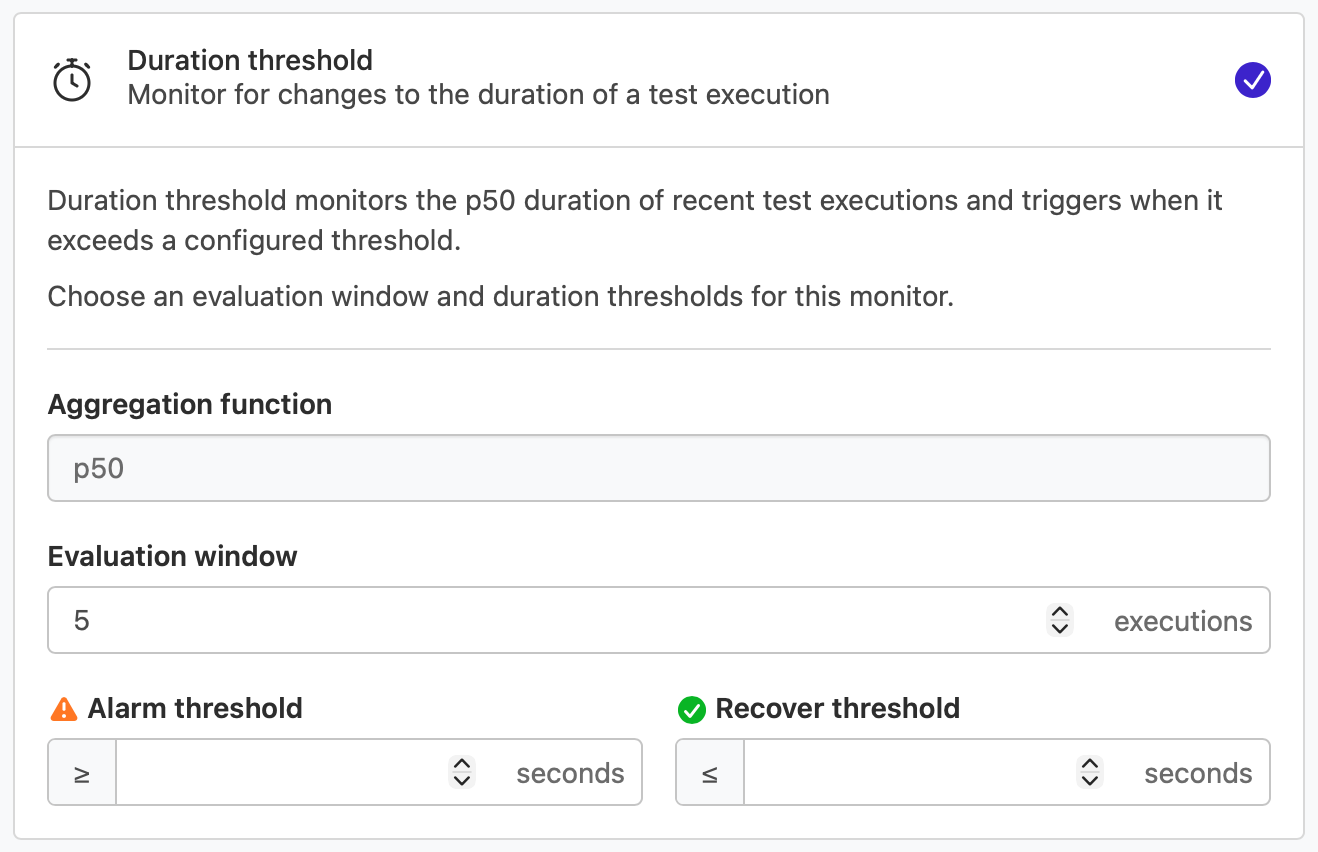Click inside the Alarm threshold input field
1318x852 pixels.
tap(280, 771)
